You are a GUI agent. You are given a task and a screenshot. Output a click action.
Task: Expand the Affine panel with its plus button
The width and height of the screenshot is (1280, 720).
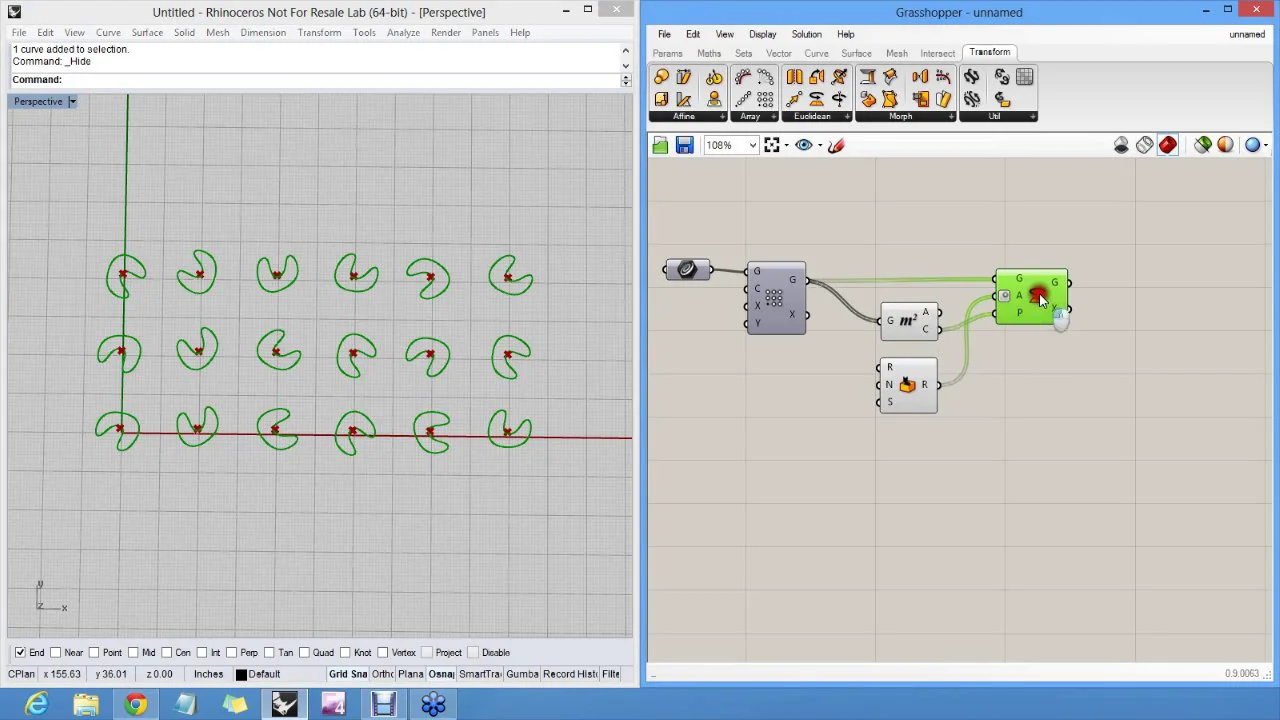click(x=722, y=117)
